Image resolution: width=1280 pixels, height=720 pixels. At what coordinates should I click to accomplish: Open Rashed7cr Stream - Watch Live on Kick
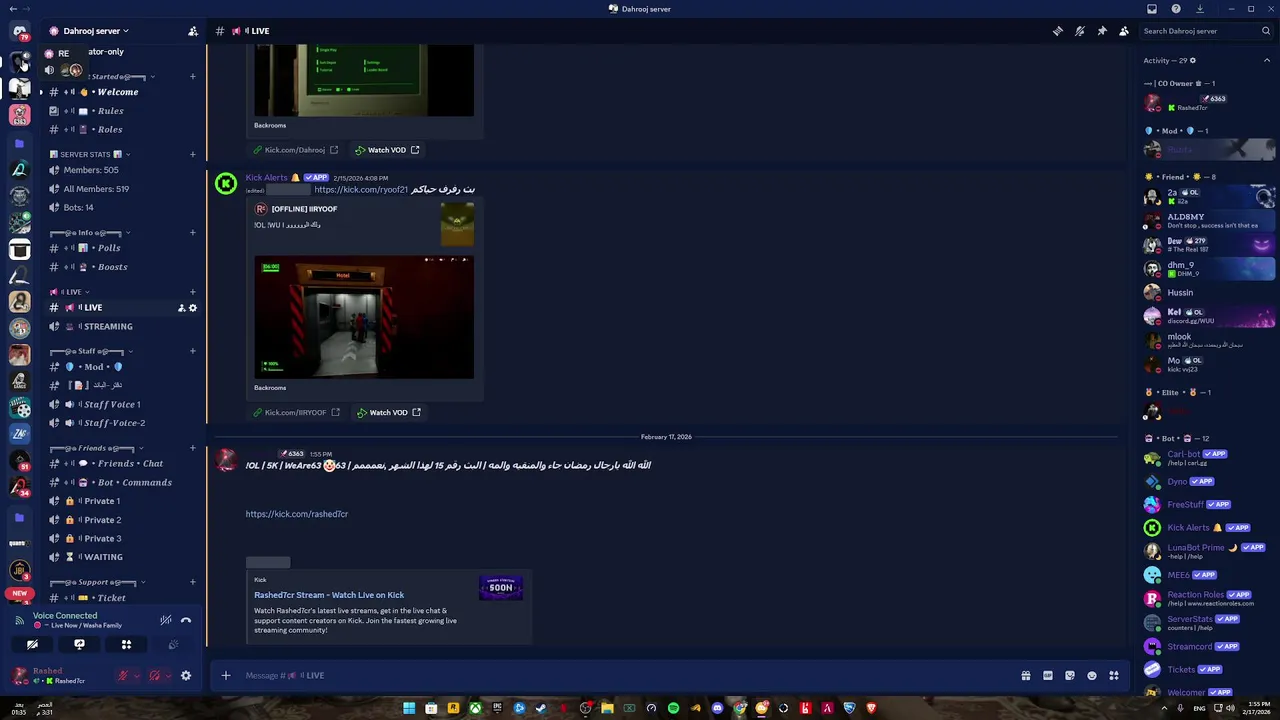pos(329,595)
